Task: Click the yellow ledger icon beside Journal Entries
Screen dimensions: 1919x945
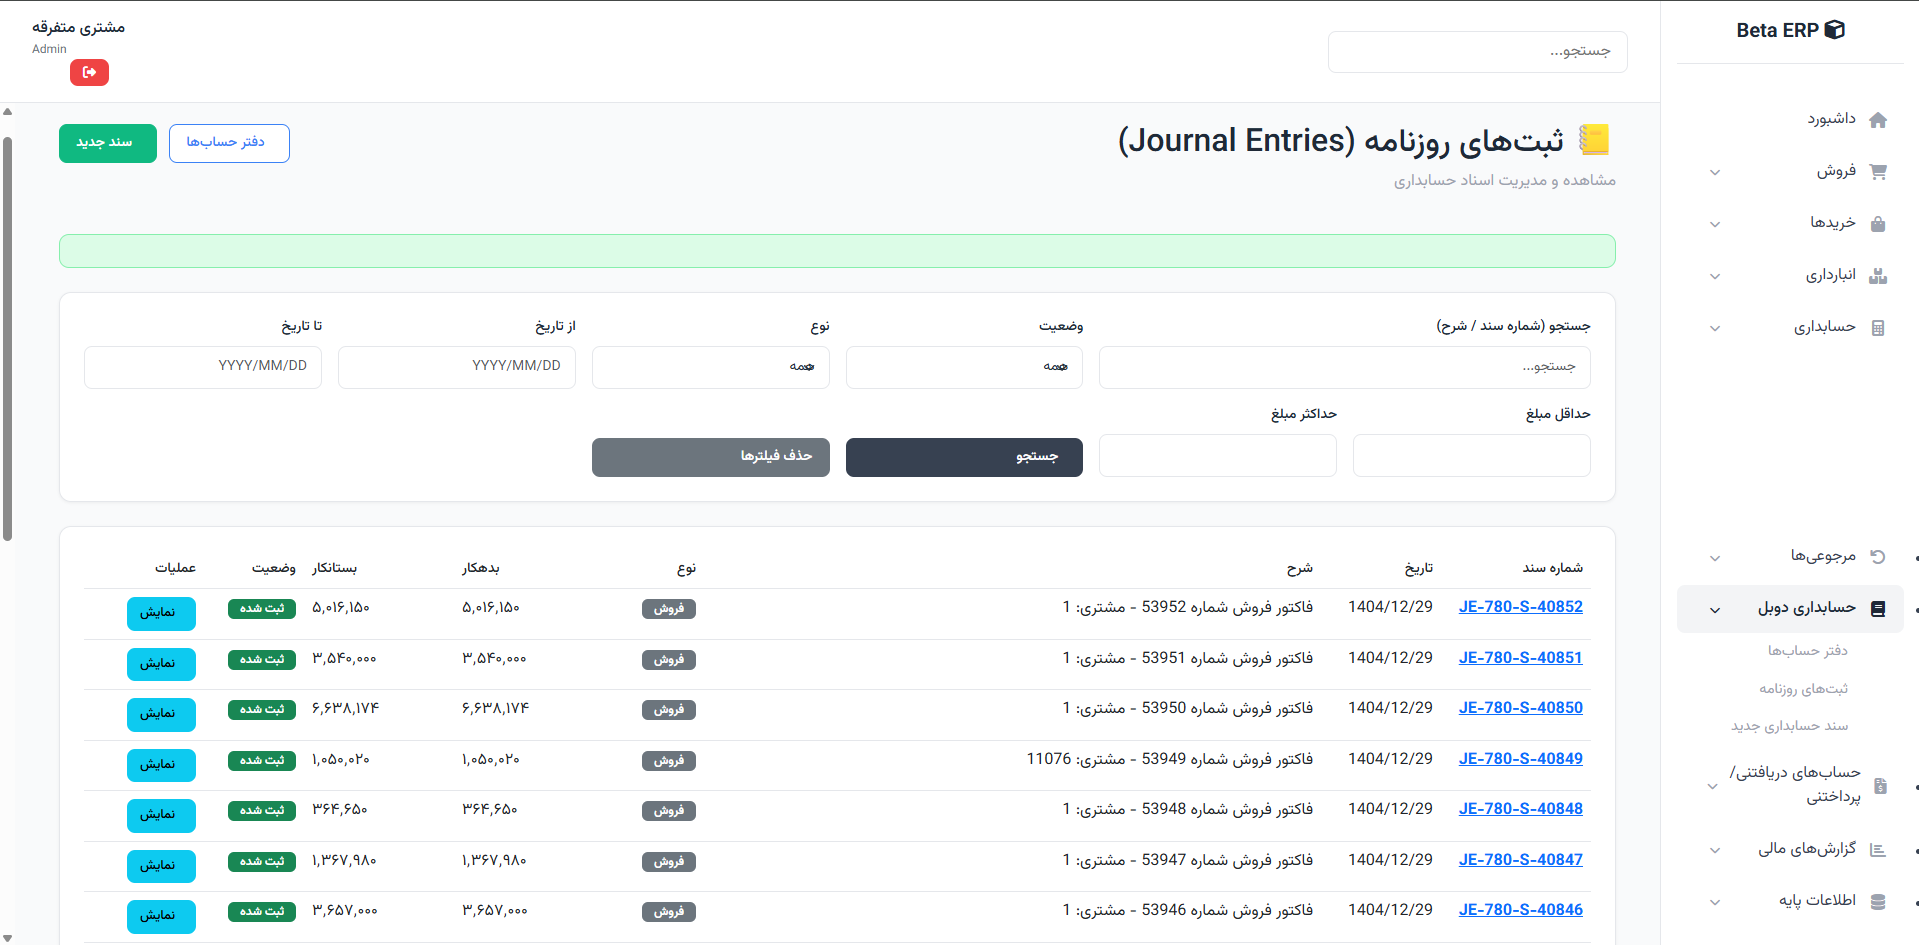Action: coord(1594,140)
